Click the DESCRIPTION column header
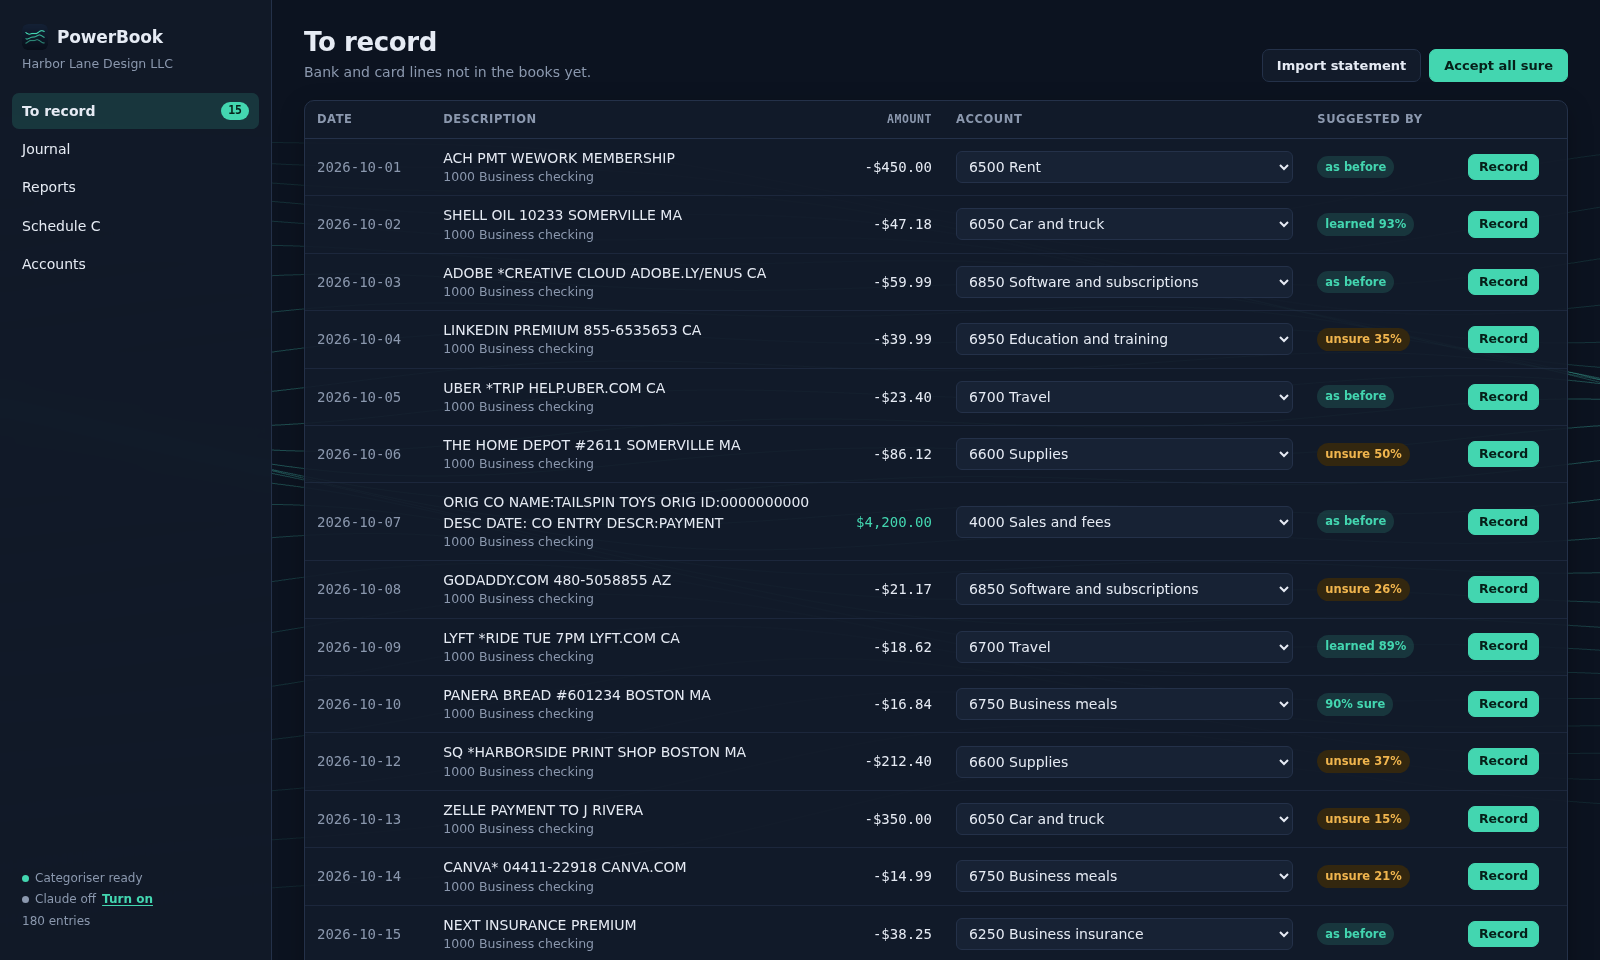 click(x=490, y=119)
